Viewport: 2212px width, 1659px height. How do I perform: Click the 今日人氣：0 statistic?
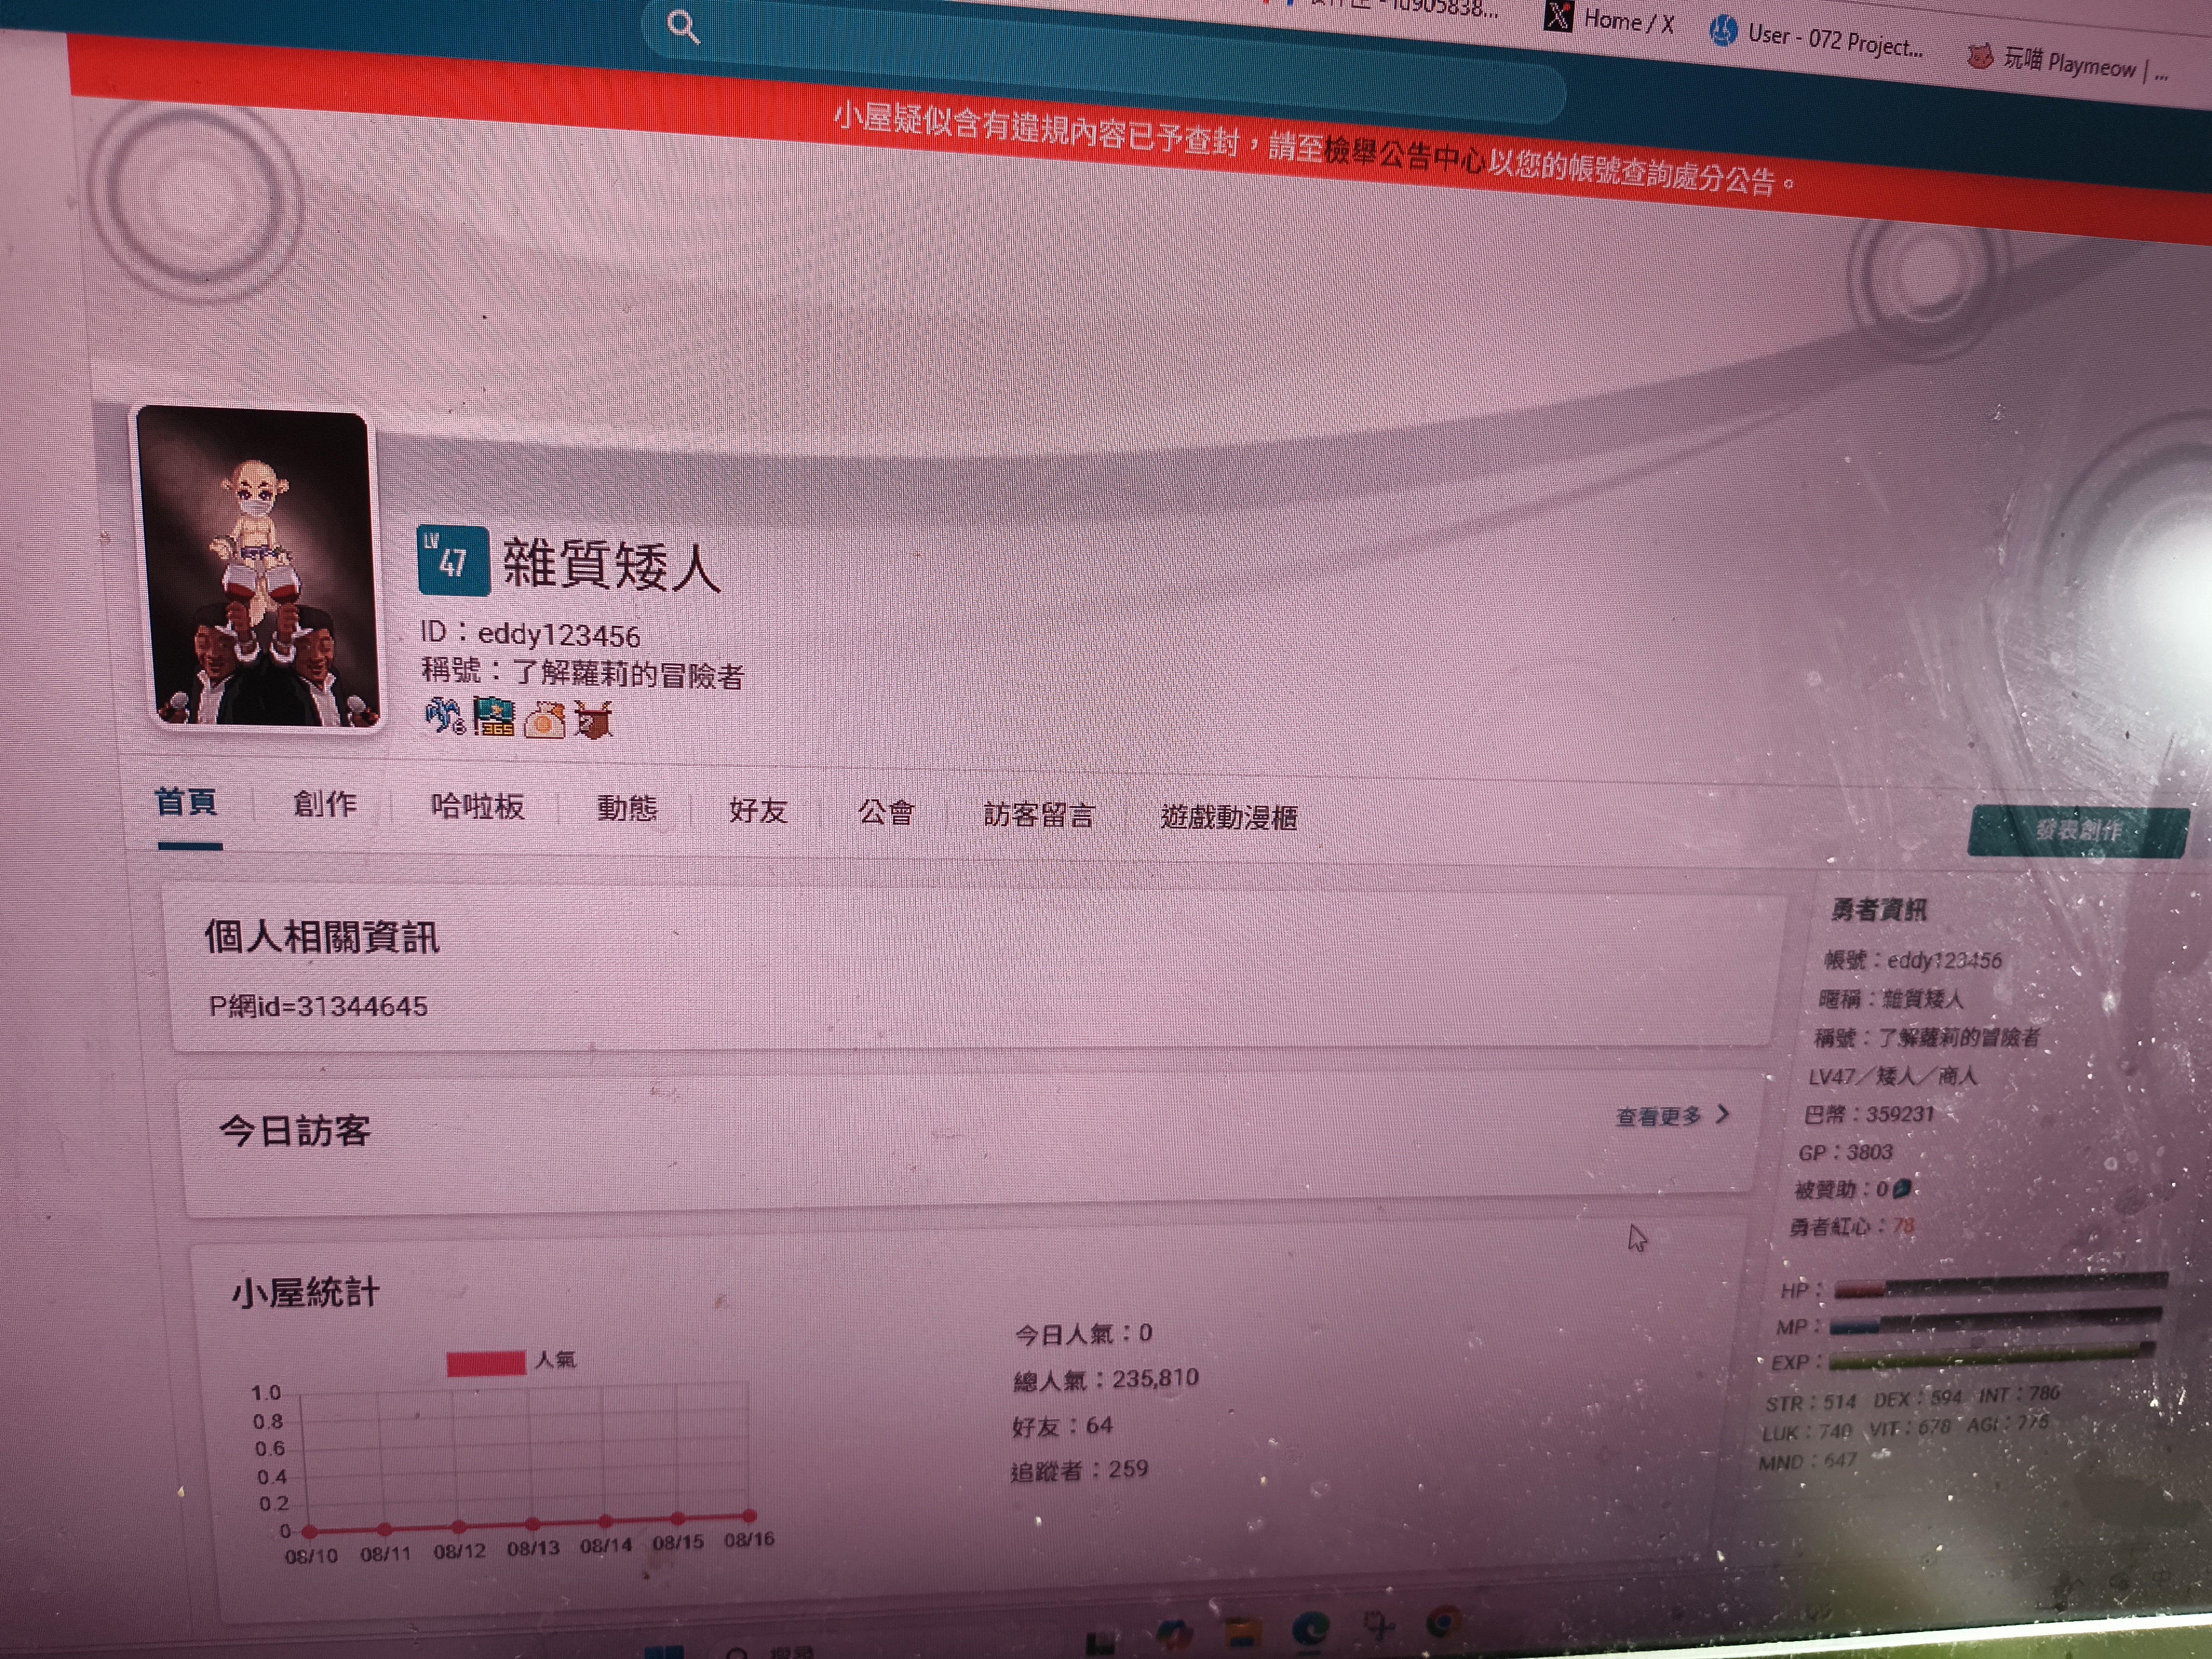pyautogui.click(x=1083, y=1333)
